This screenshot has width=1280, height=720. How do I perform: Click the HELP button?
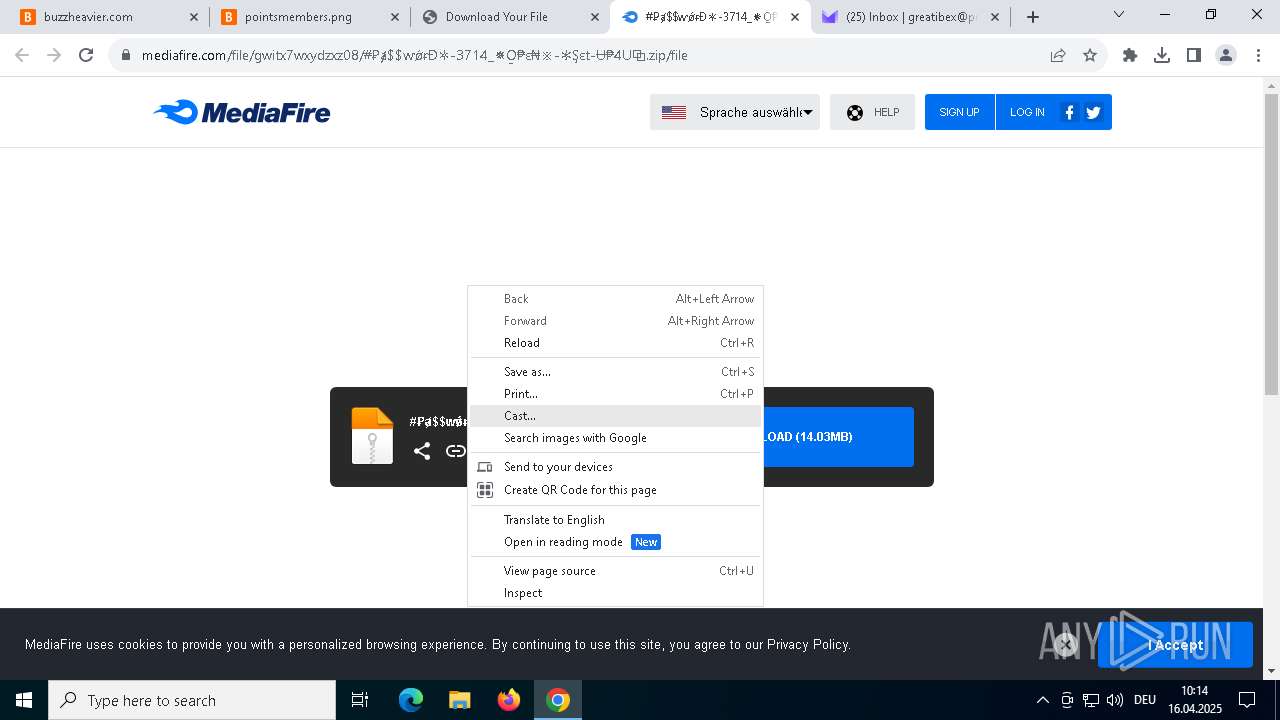(872, 112)
